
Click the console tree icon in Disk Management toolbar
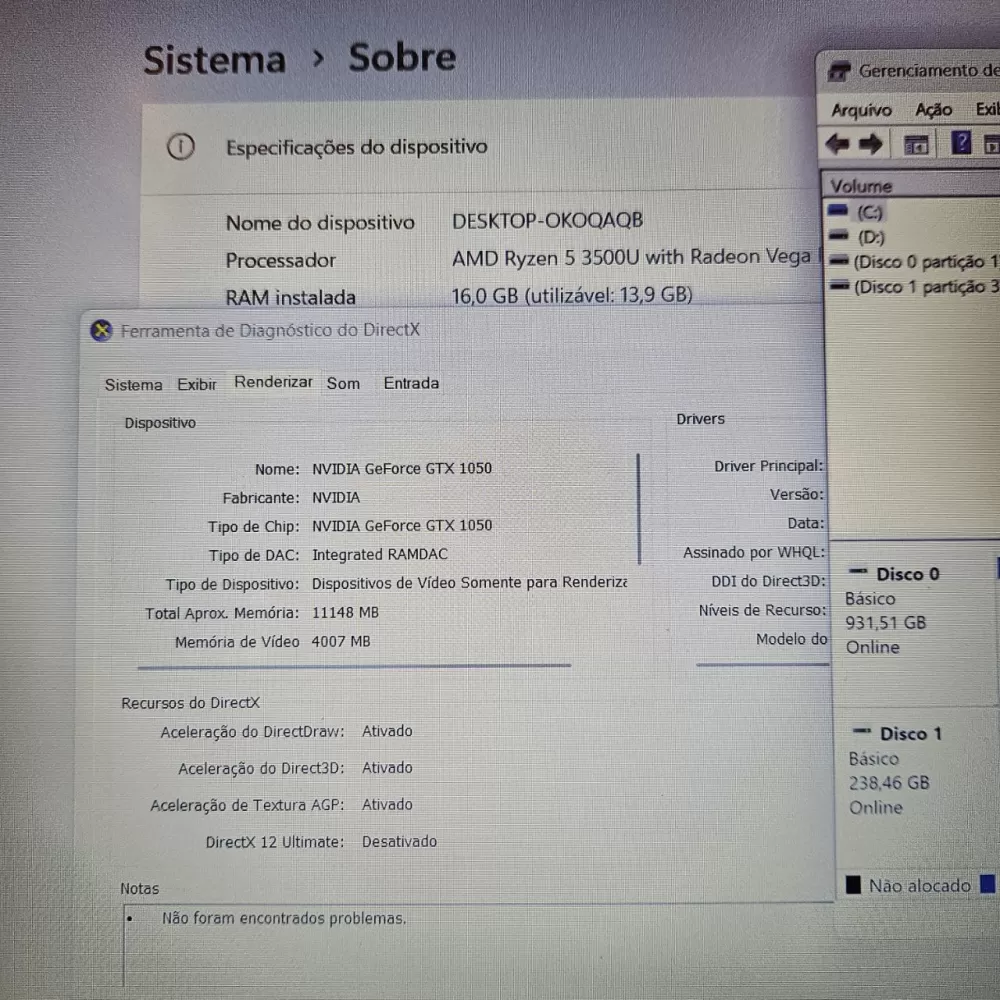(916, 145)
